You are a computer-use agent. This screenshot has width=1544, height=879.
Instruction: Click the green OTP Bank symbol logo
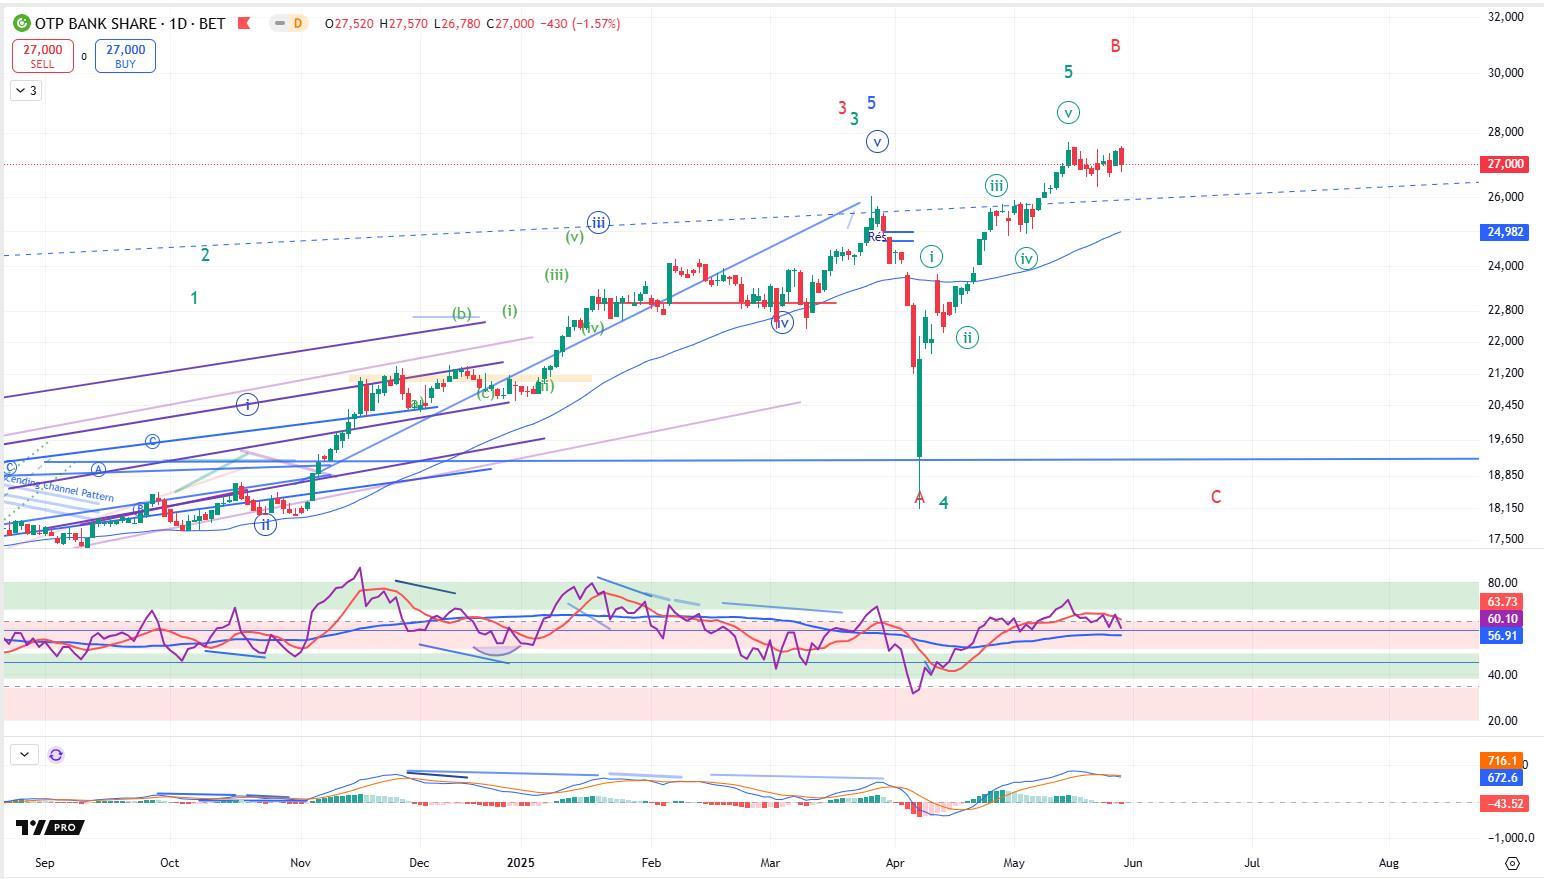21,23
